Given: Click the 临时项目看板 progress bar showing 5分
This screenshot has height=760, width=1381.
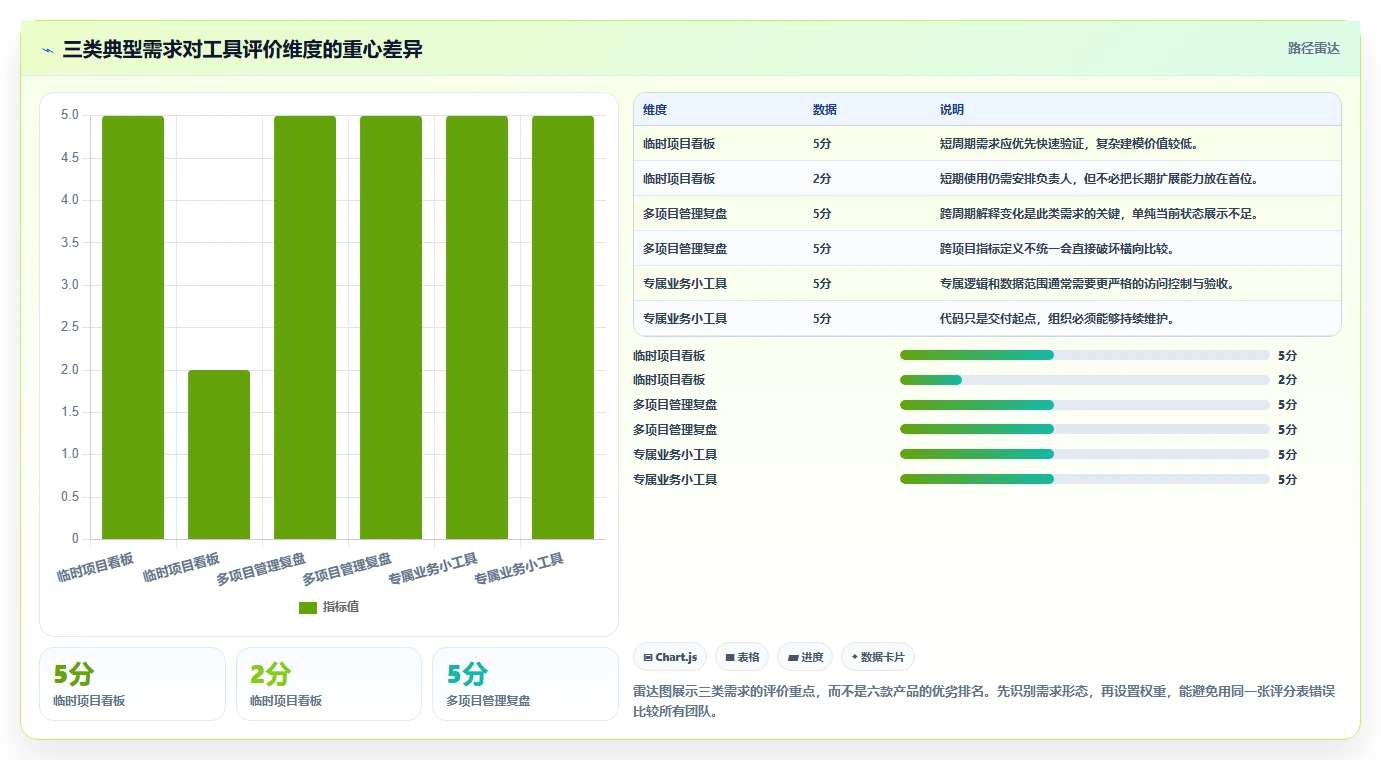Looking at the screenshot, I should click(x=1085, y=355).
